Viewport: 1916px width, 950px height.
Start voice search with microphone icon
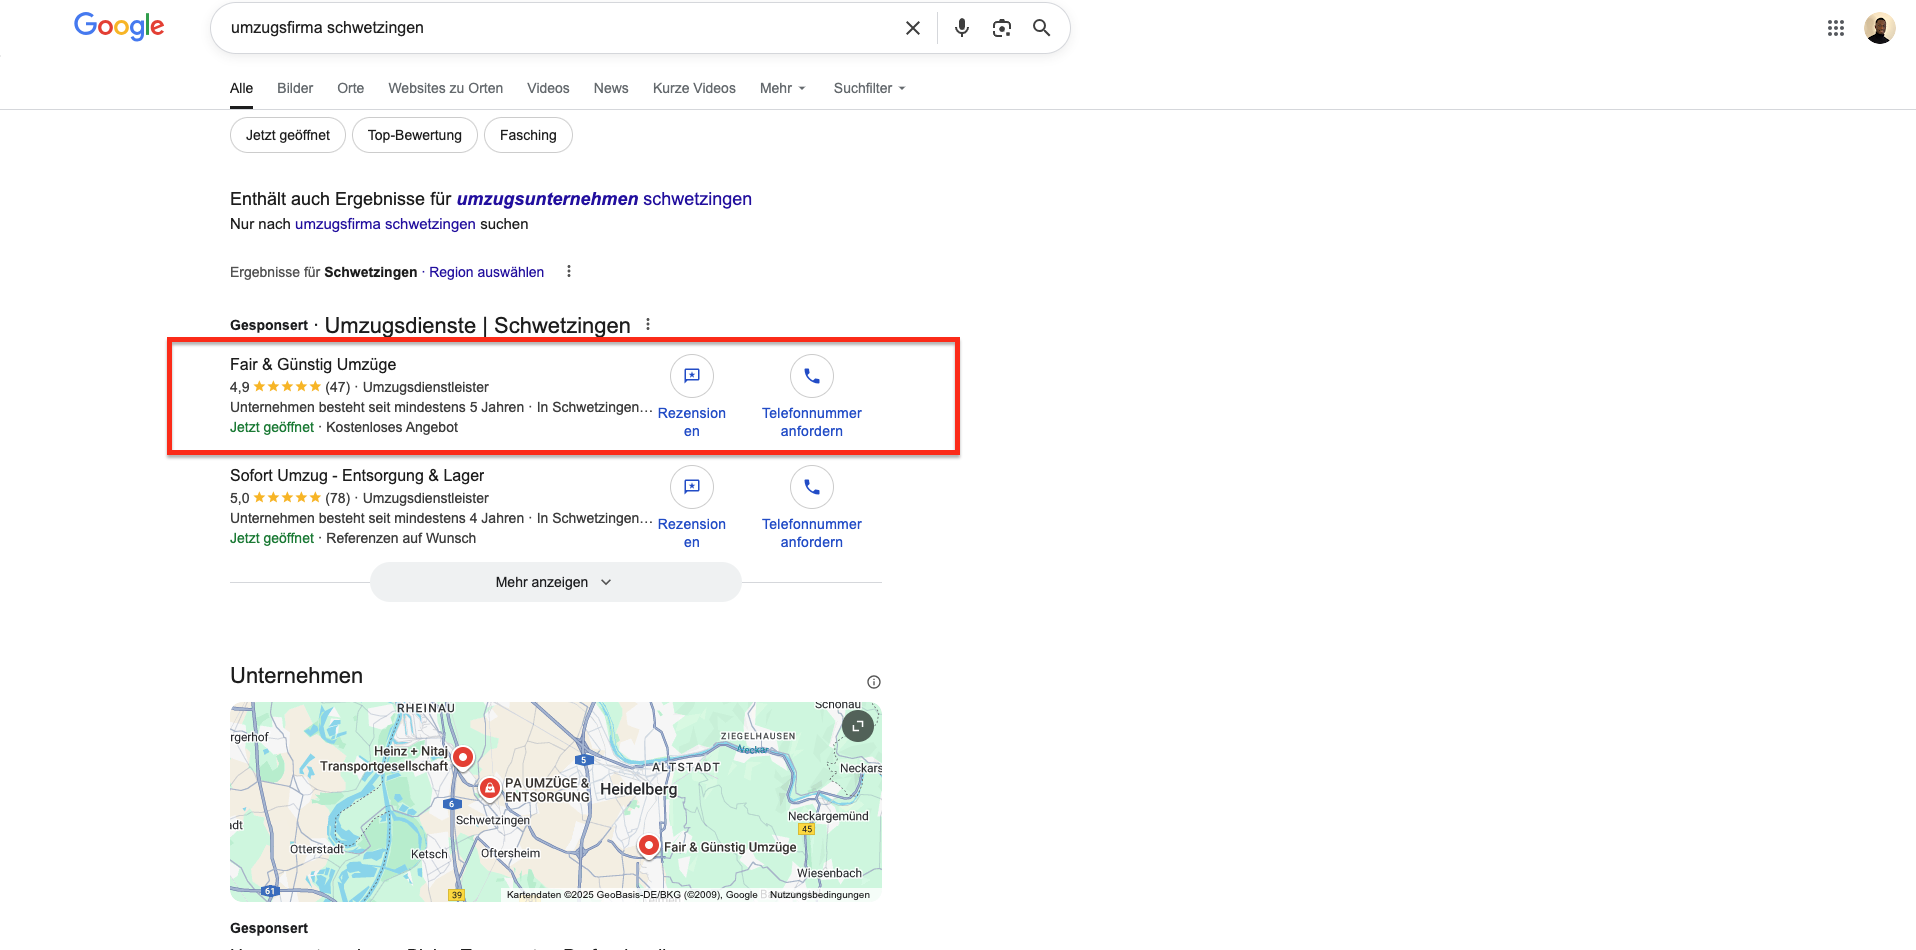[x=962, y=28]
